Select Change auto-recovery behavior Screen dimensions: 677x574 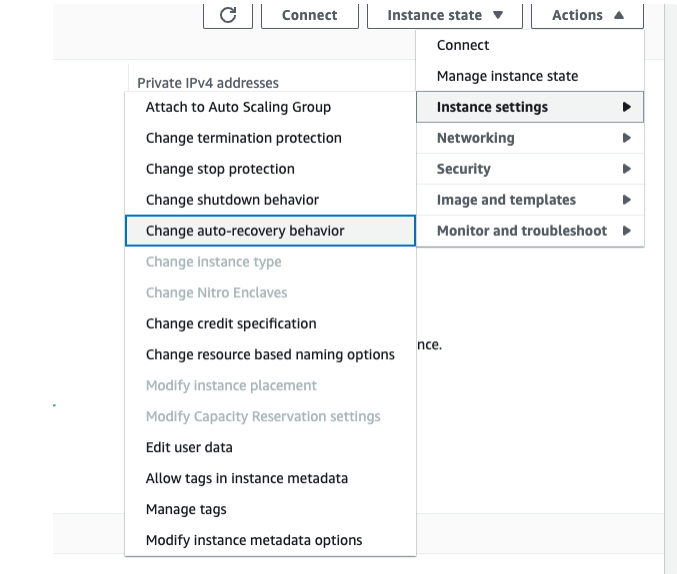click(x=245, y=231)
